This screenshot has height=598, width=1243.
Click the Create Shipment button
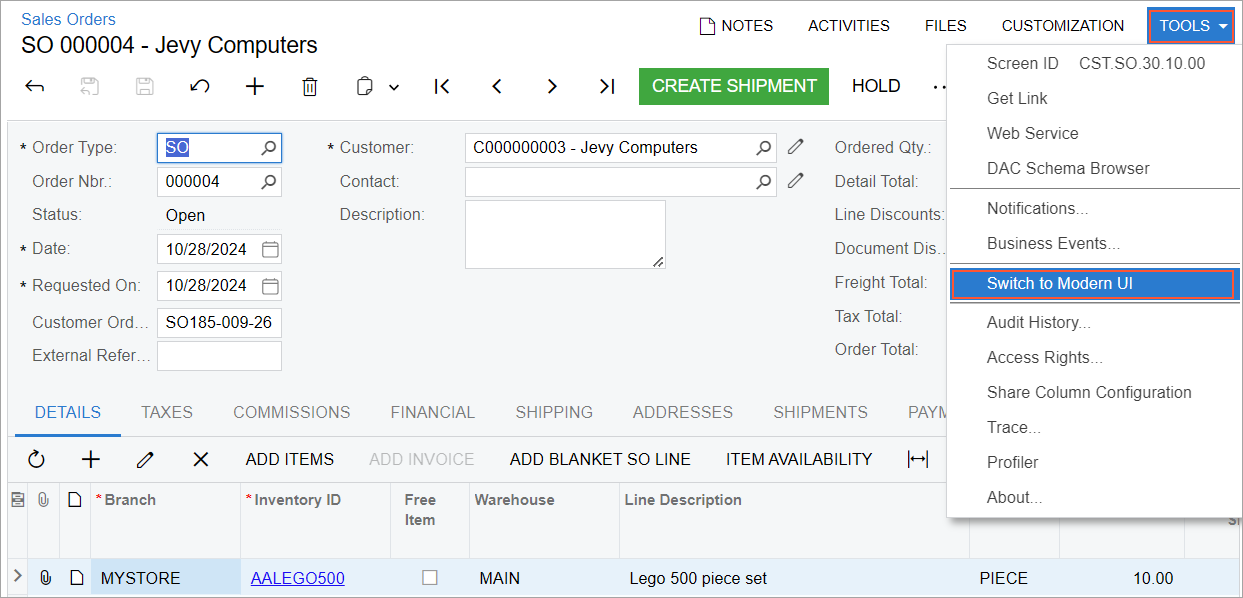click(x=734, y=86)
